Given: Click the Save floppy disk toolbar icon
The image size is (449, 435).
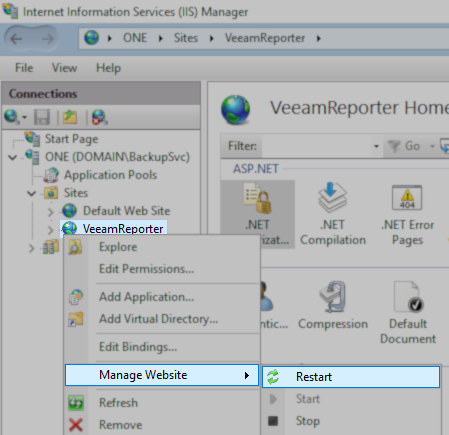Looking at the screenshot, I should click(x=42, y=117).
